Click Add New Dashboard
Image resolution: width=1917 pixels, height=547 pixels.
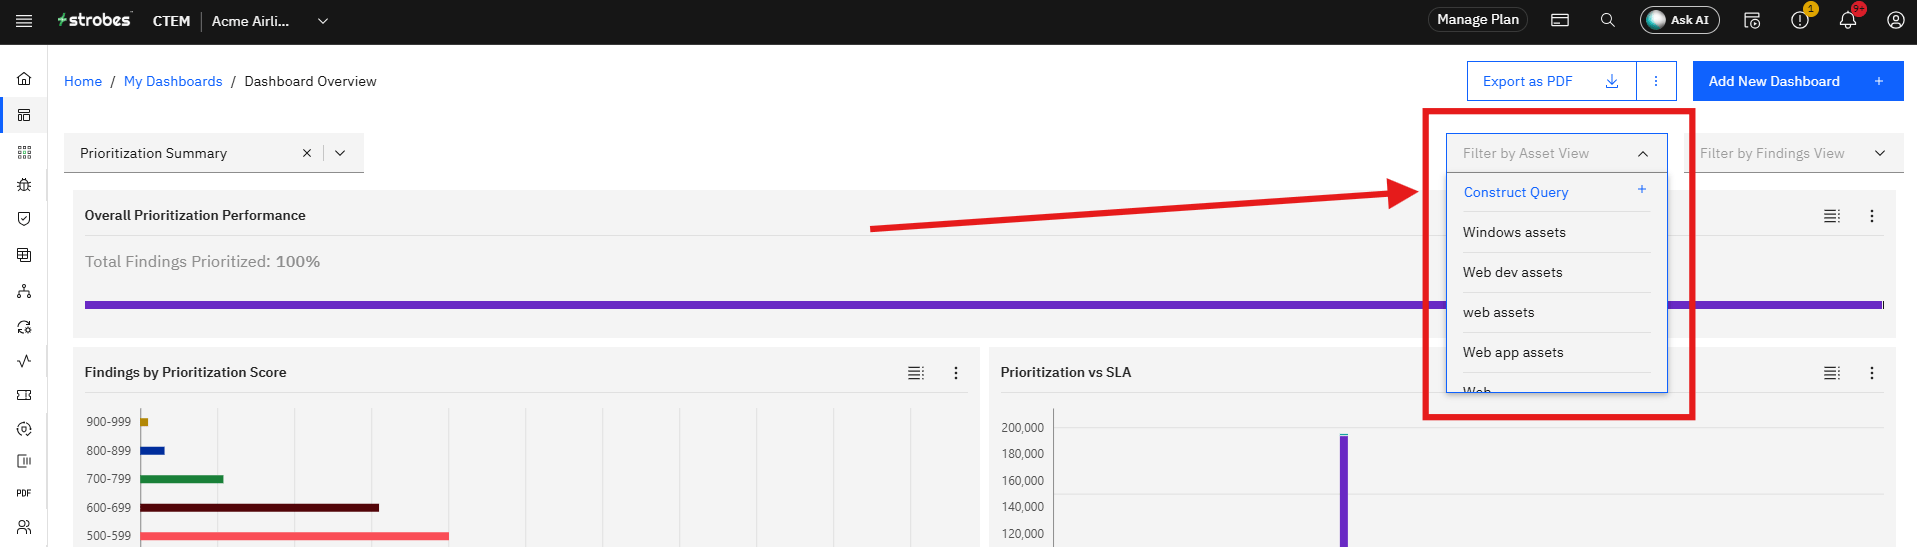(x=1797, y=81)
